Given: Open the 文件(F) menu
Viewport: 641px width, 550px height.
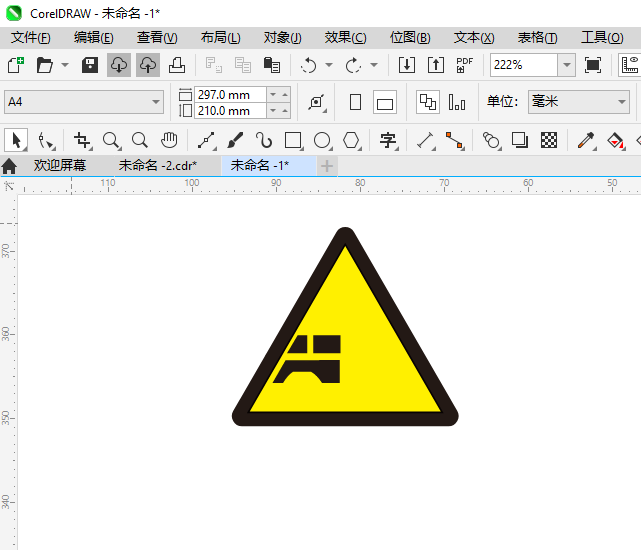Looking at the screenshot, I should [31, 38].
